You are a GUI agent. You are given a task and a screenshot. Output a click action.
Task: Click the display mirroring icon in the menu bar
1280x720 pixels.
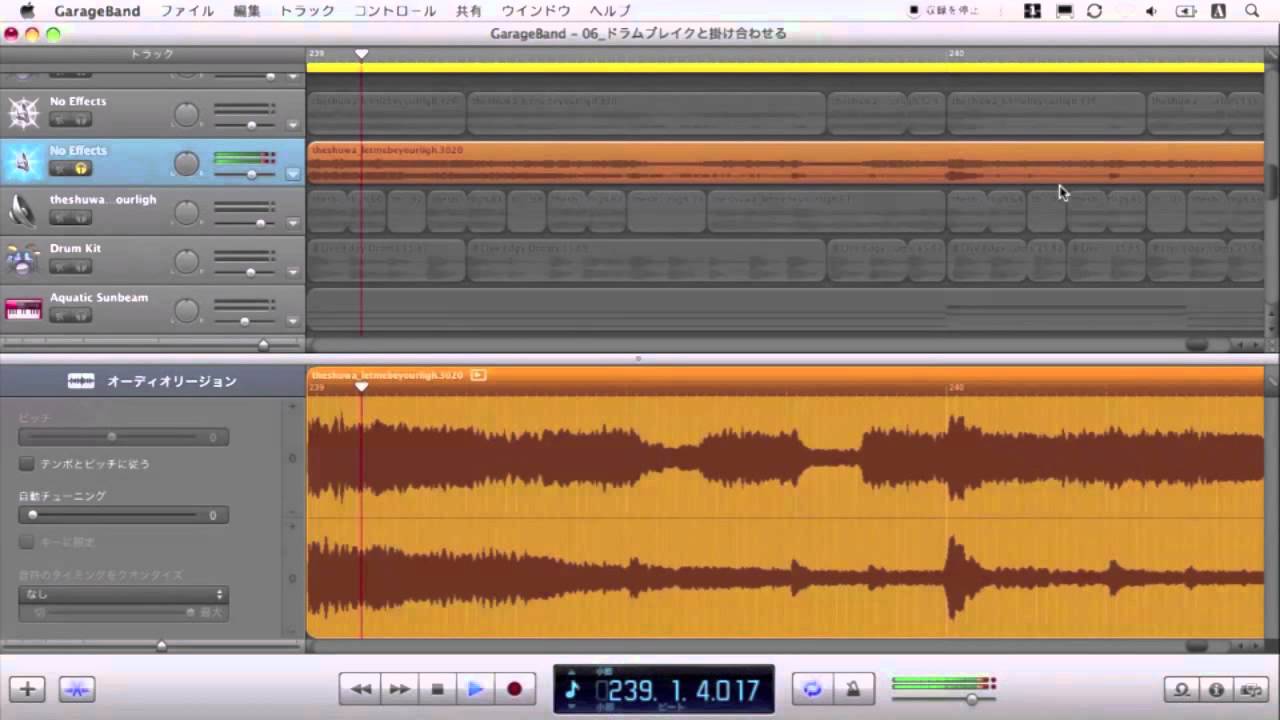1064,11
